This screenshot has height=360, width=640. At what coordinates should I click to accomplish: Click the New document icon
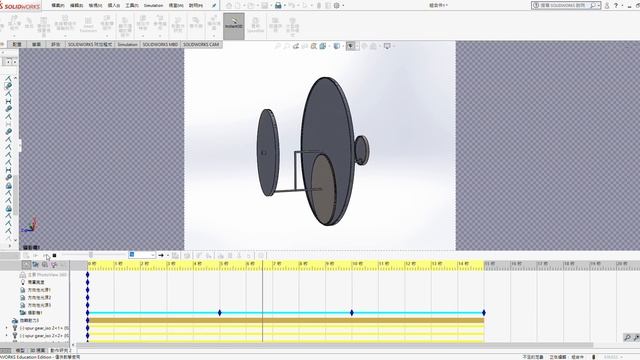point(238,5)
